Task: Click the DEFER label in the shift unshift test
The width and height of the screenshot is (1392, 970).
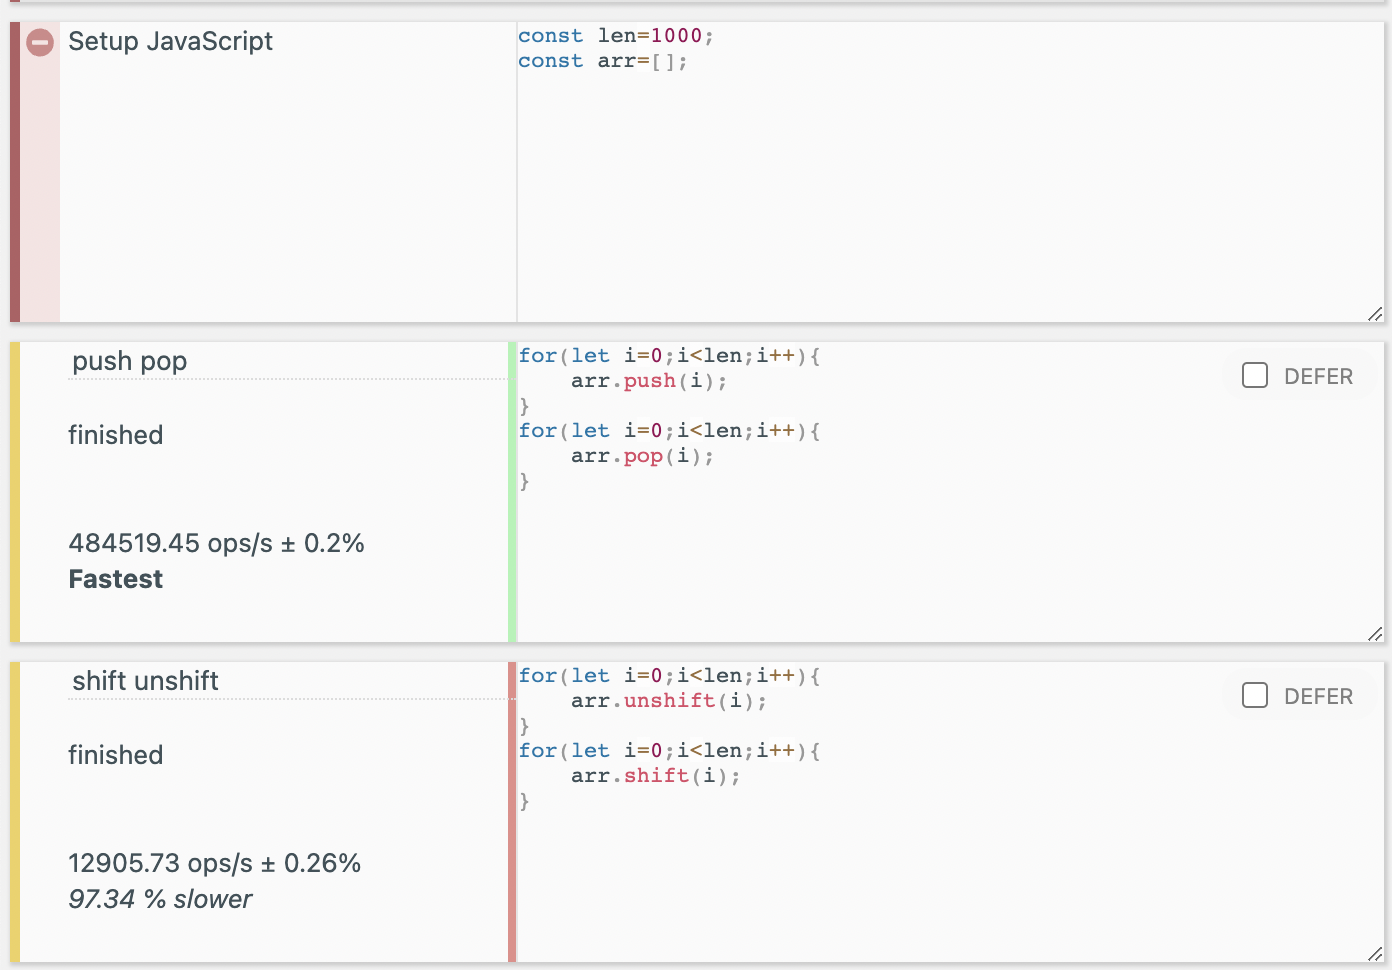Action: (1318, 697)
